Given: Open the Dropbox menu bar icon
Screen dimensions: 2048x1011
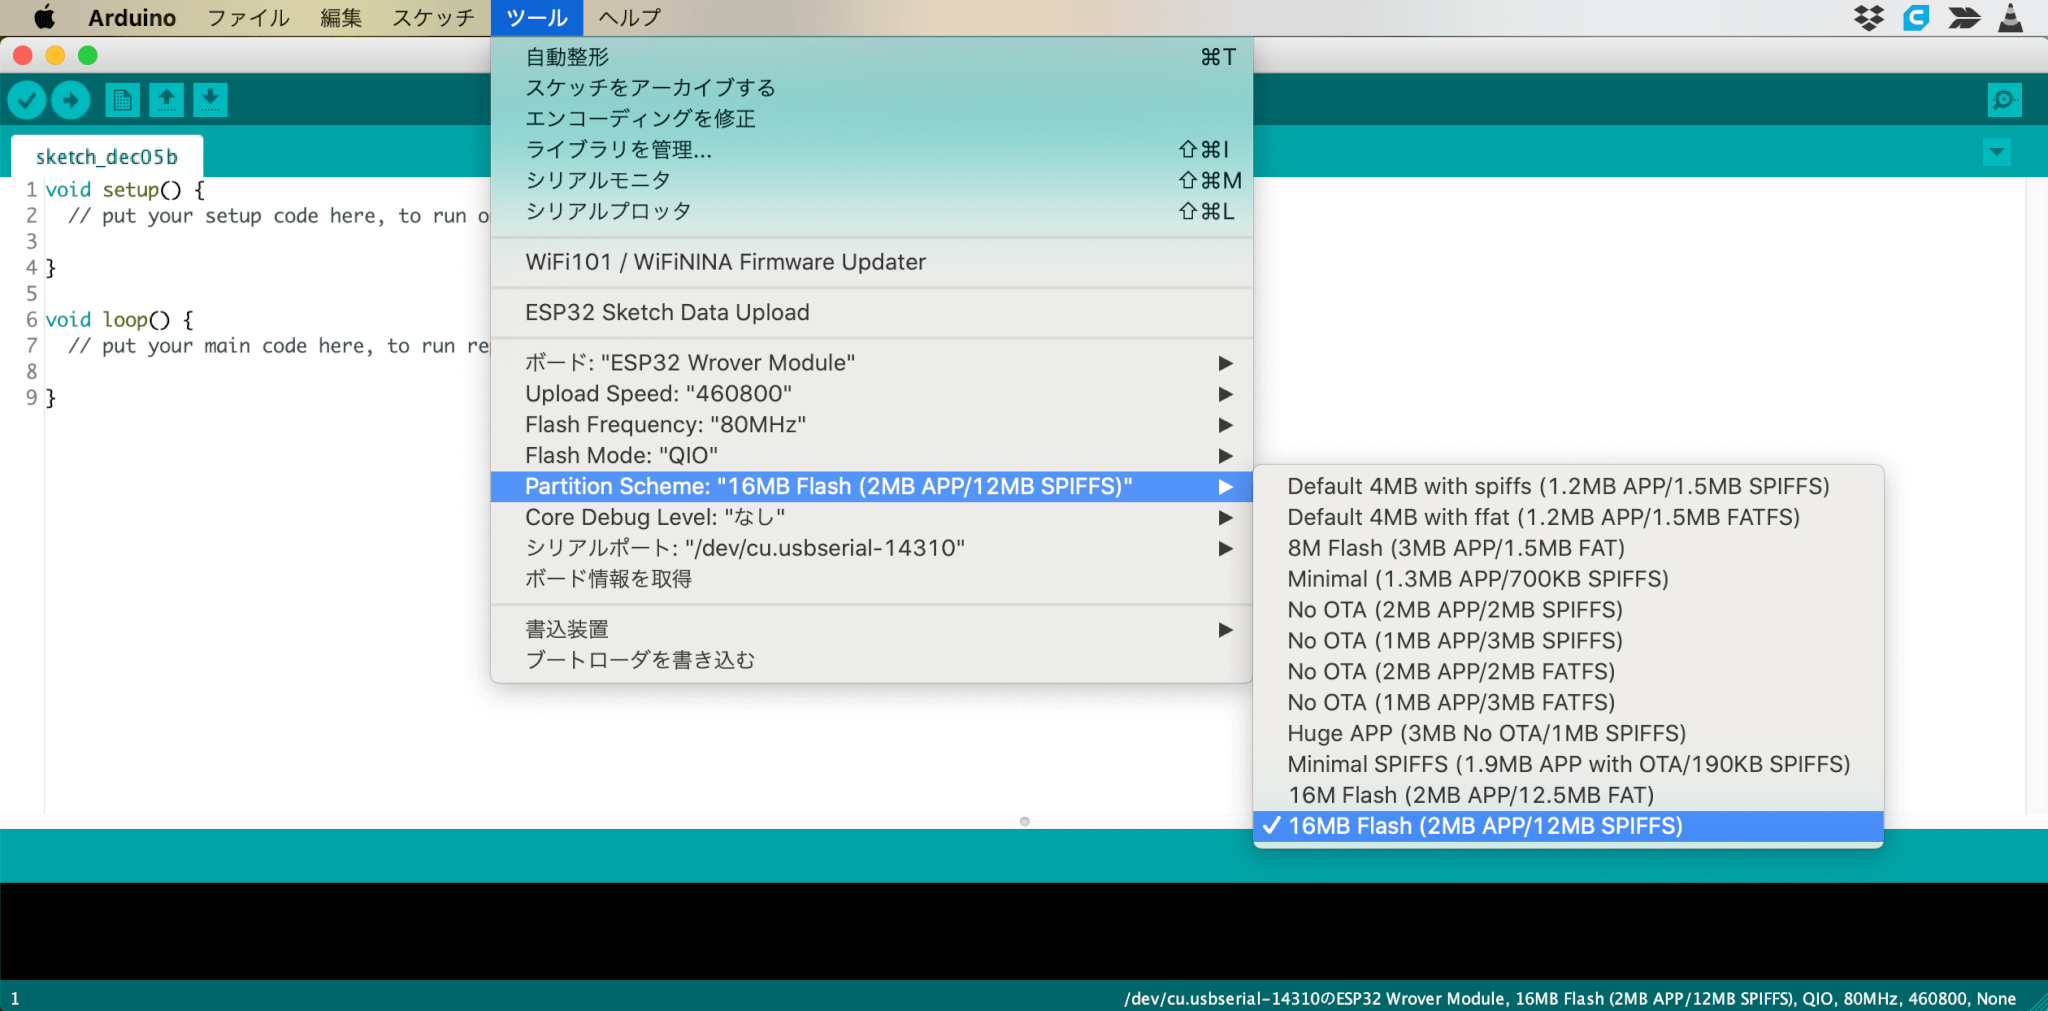Looking at the screenshot, I should (1868, 18).
